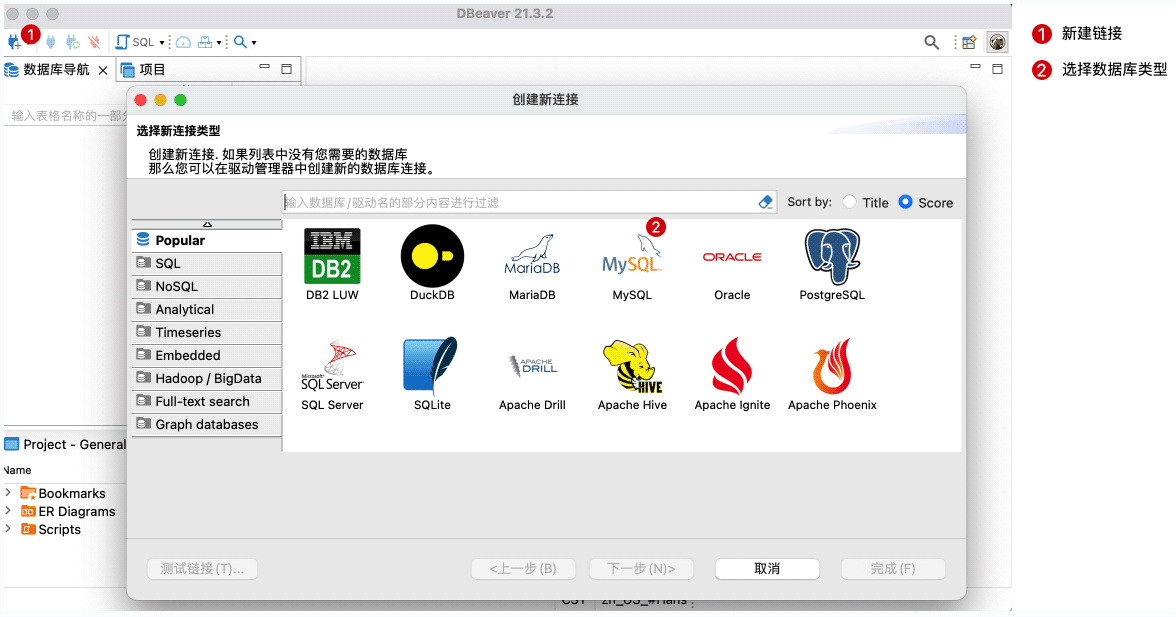The height and width of the screenshot is (617, 1176).
Task: Collapse the category list up arrow
Action: (207, 224)
